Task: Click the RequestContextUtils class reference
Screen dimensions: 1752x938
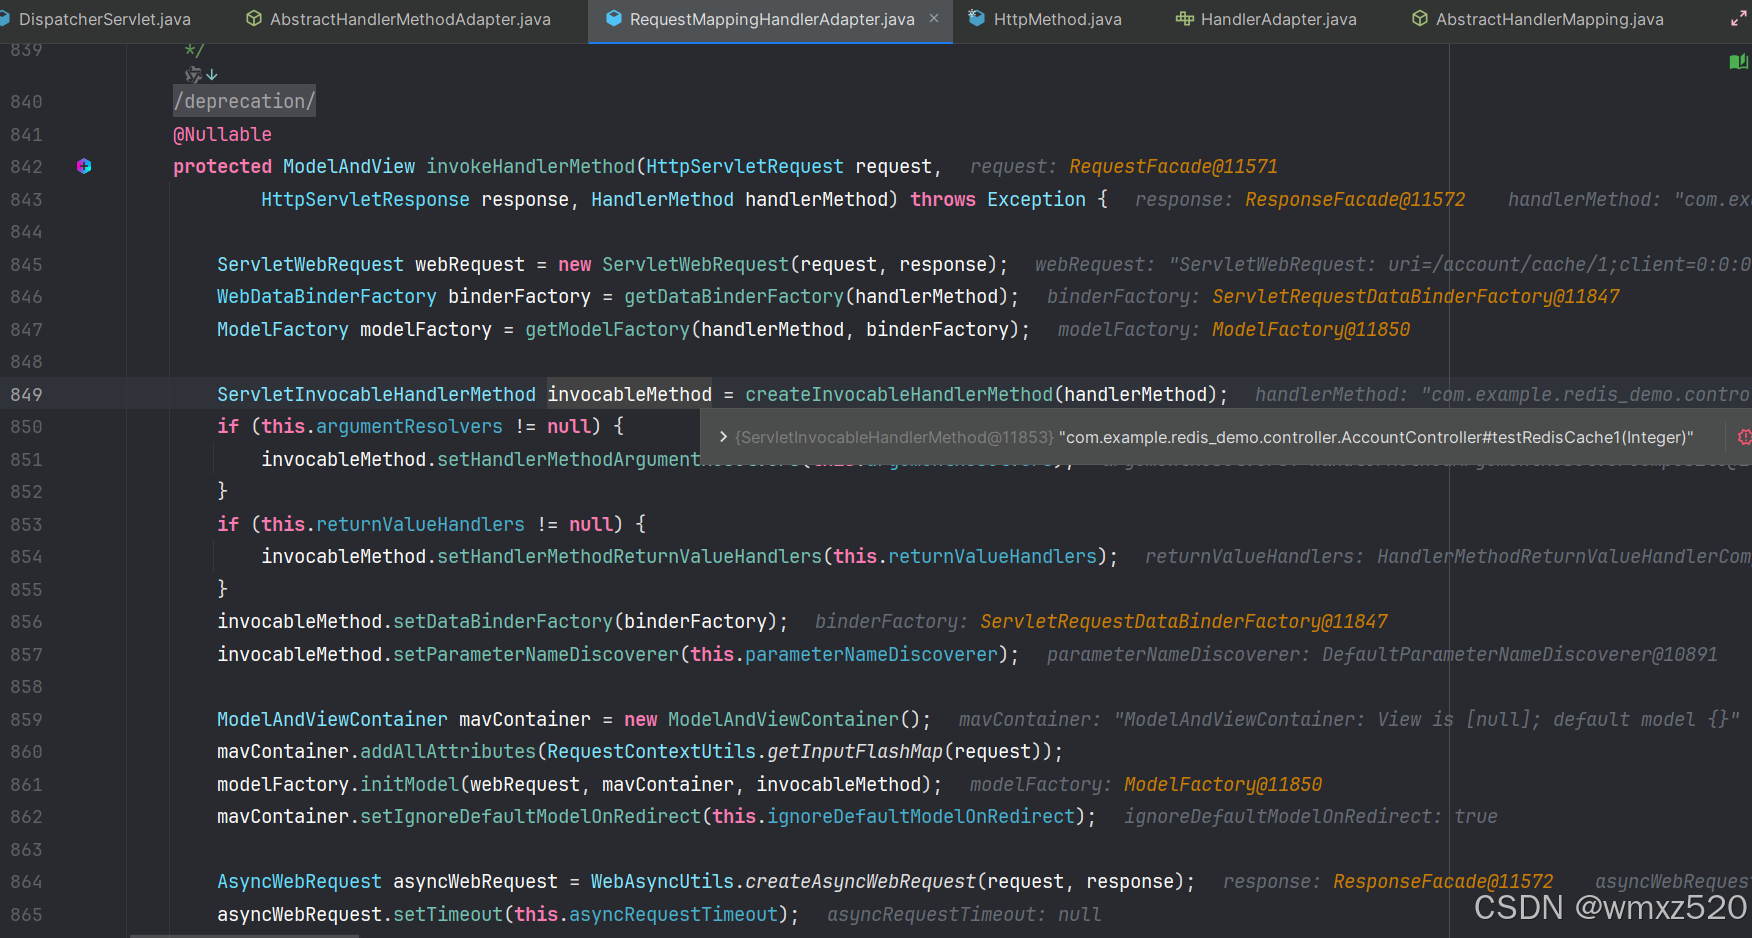Action: (x=651, y=751)
